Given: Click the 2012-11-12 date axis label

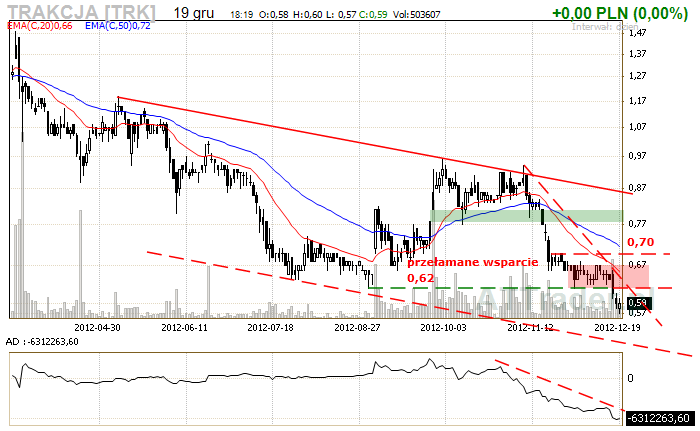Looking at the screenshot, I should coord(530,327).
